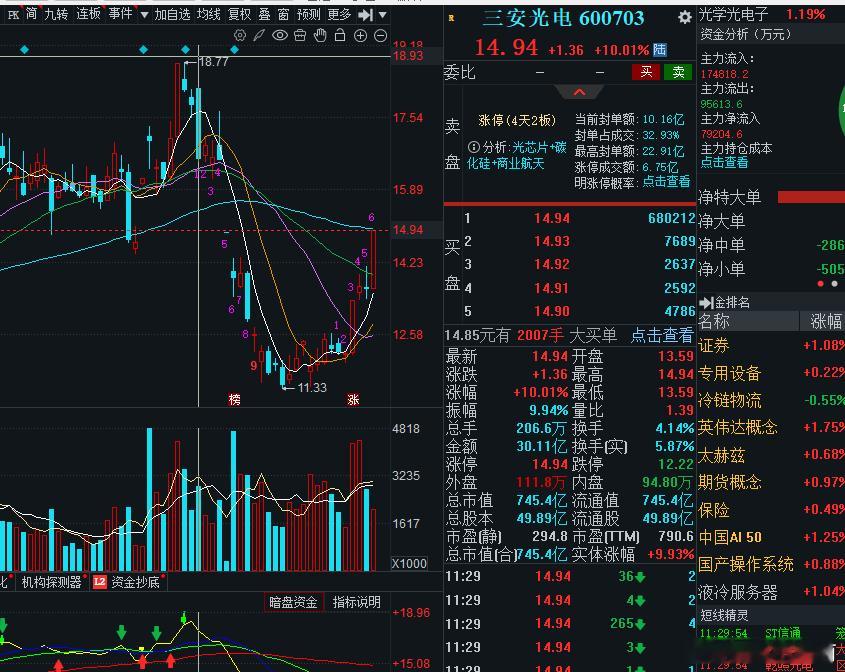Viewport: 845px width, 672px height.
Task: Switch to the 暗盘资金 tab
Action: [294, 600]
